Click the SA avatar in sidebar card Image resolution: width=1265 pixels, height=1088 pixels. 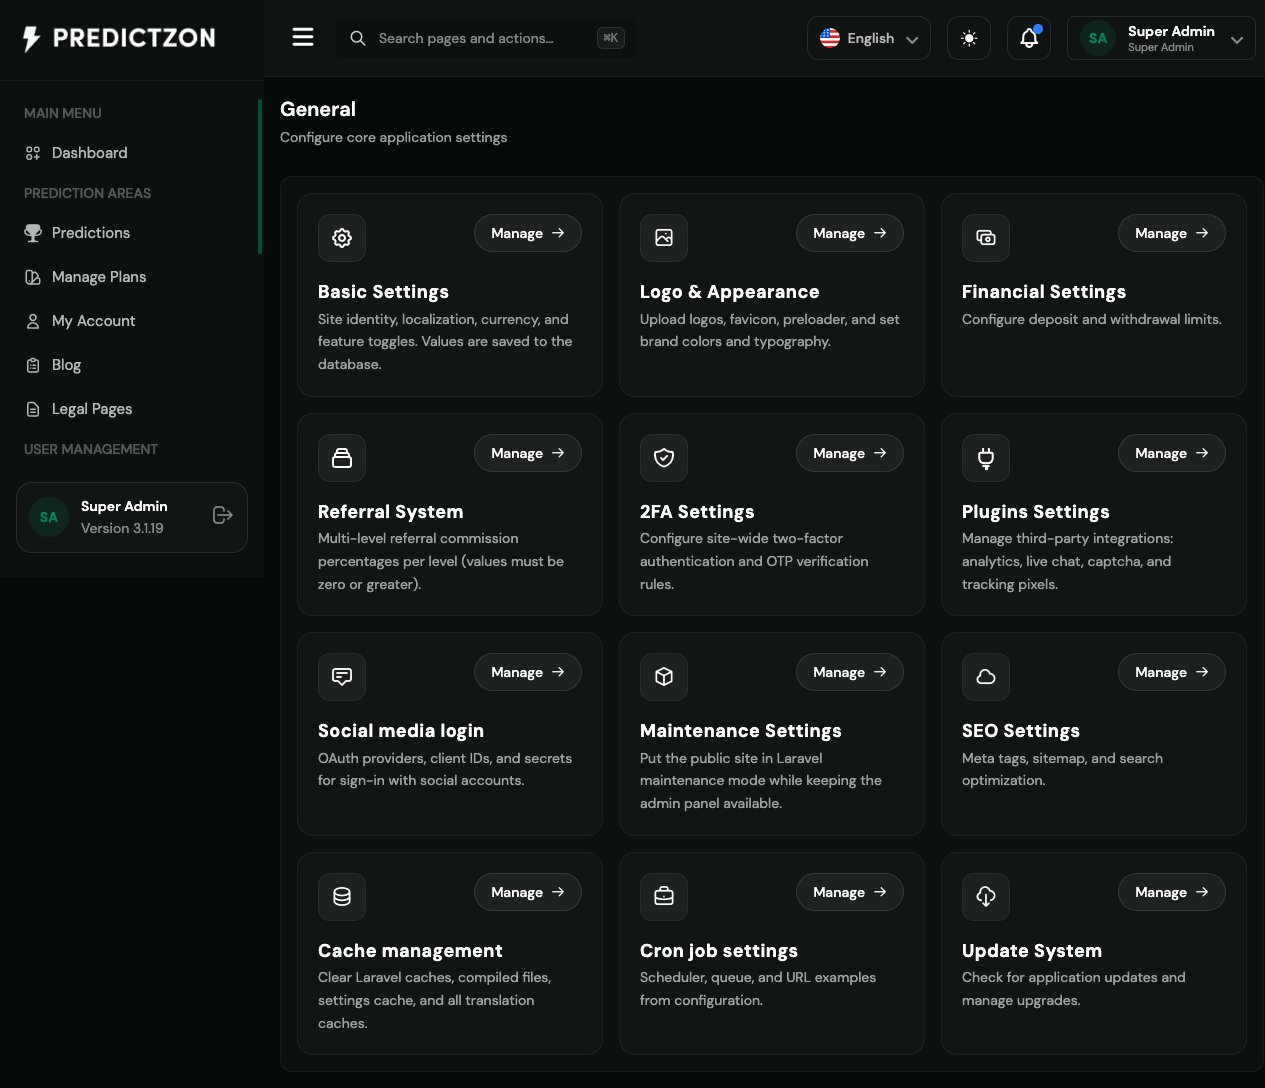coord(49,517)
